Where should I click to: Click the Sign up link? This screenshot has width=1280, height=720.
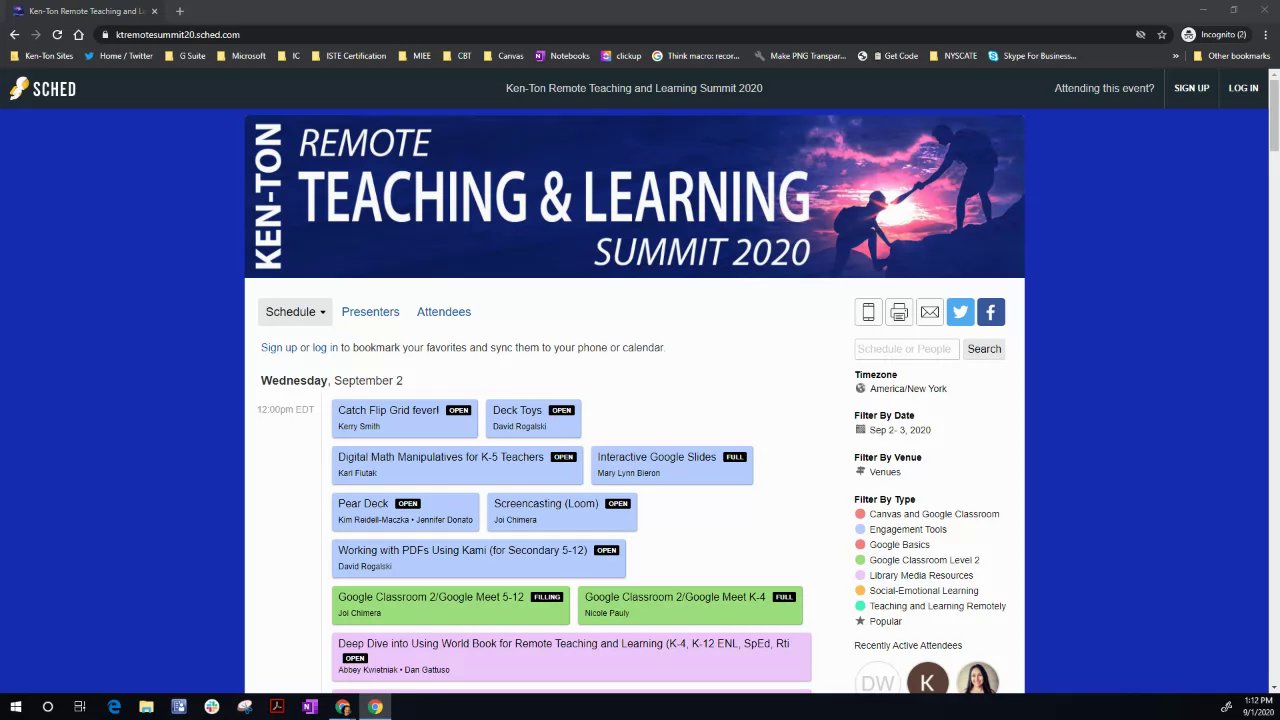(x=279, y=347)
